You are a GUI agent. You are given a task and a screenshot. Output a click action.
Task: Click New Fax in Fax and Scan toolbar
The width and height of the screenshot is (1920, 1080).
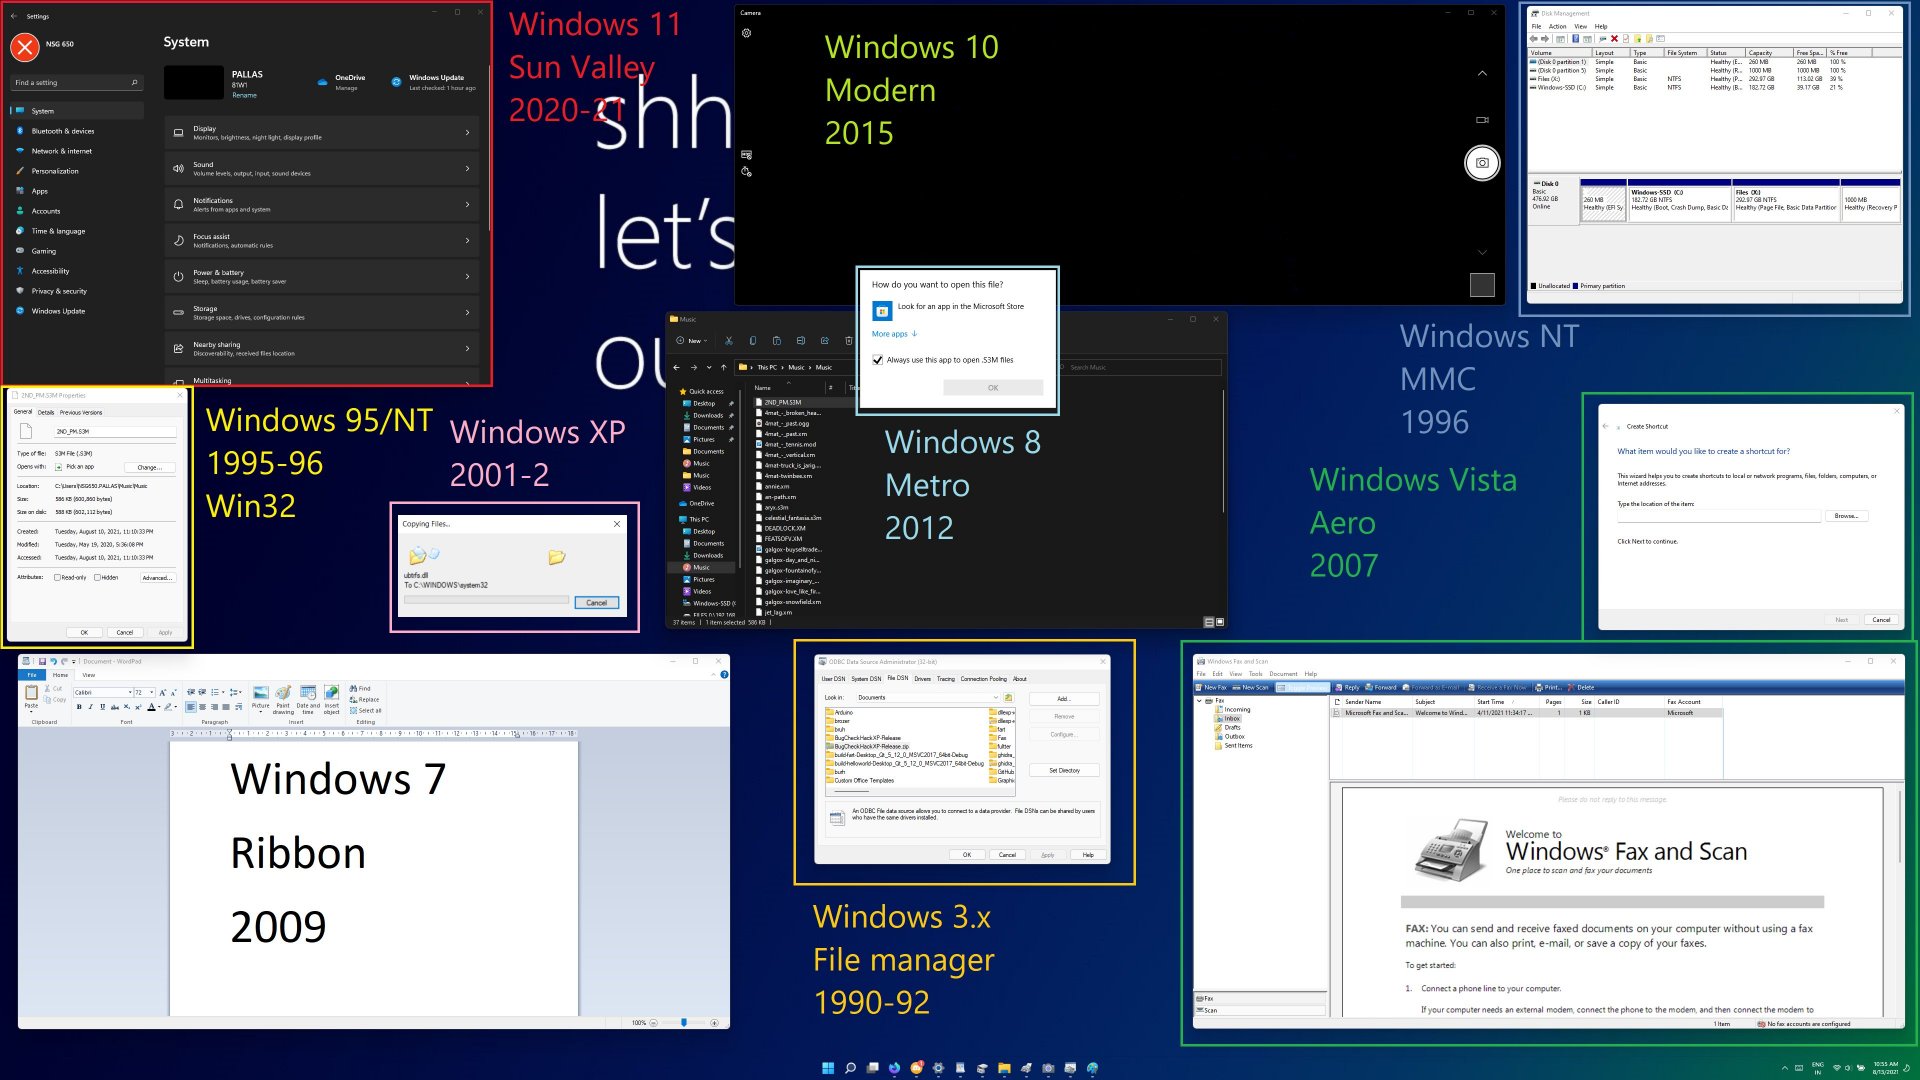(1212, 688)
